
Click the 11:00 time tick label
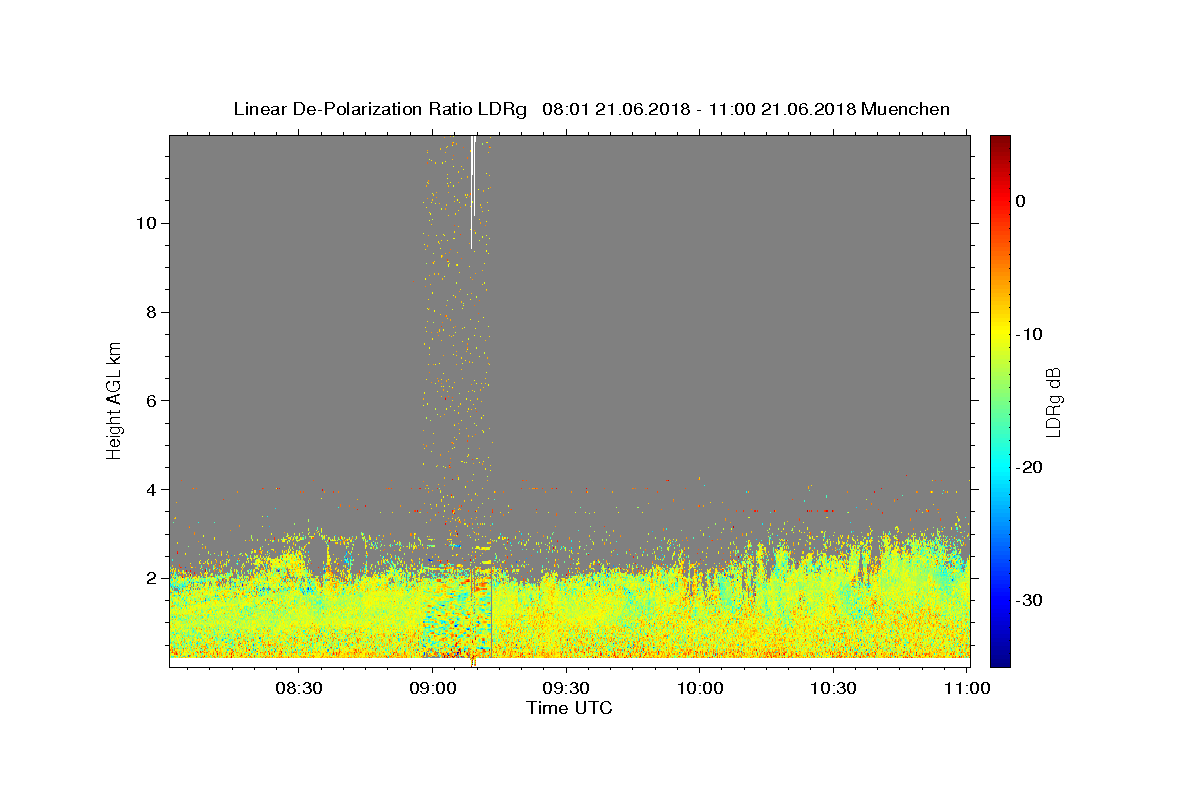coord(967,688)
